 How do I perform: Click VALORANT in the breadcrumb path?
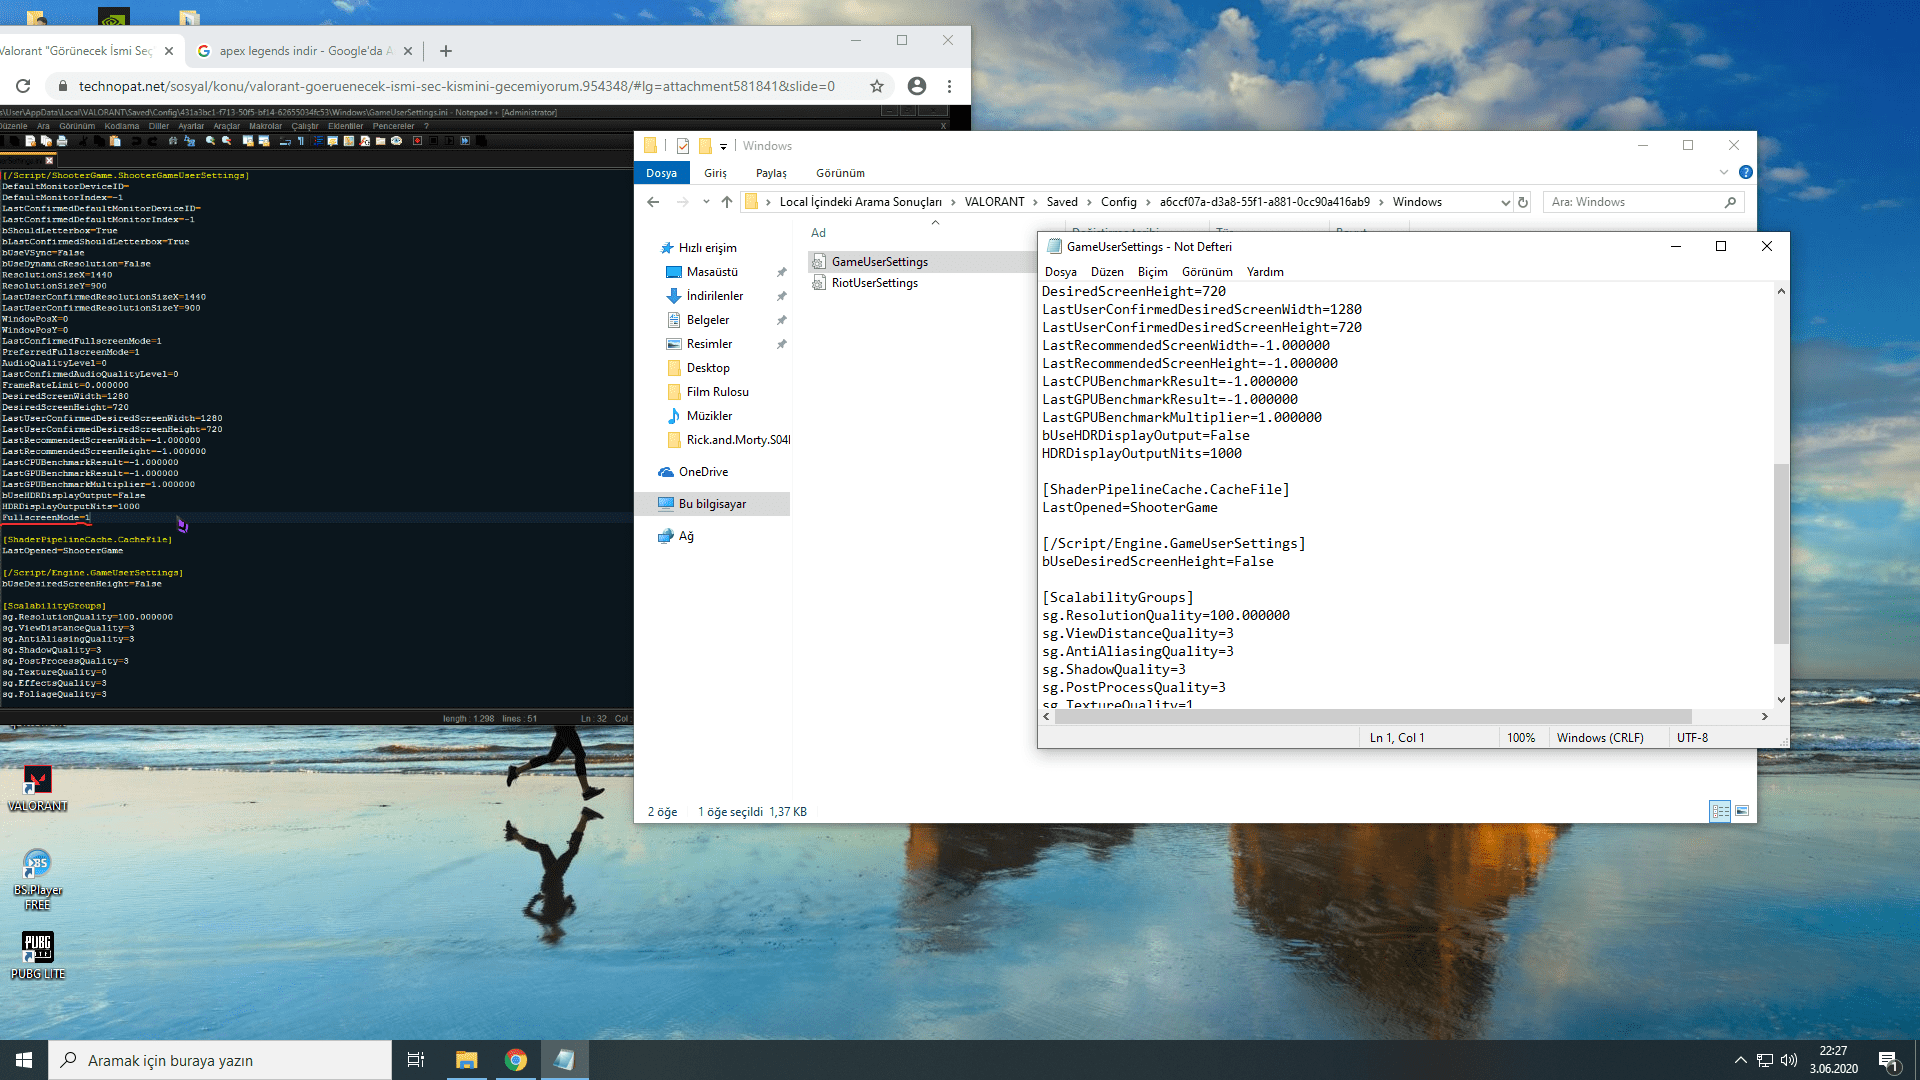point(994,202)
